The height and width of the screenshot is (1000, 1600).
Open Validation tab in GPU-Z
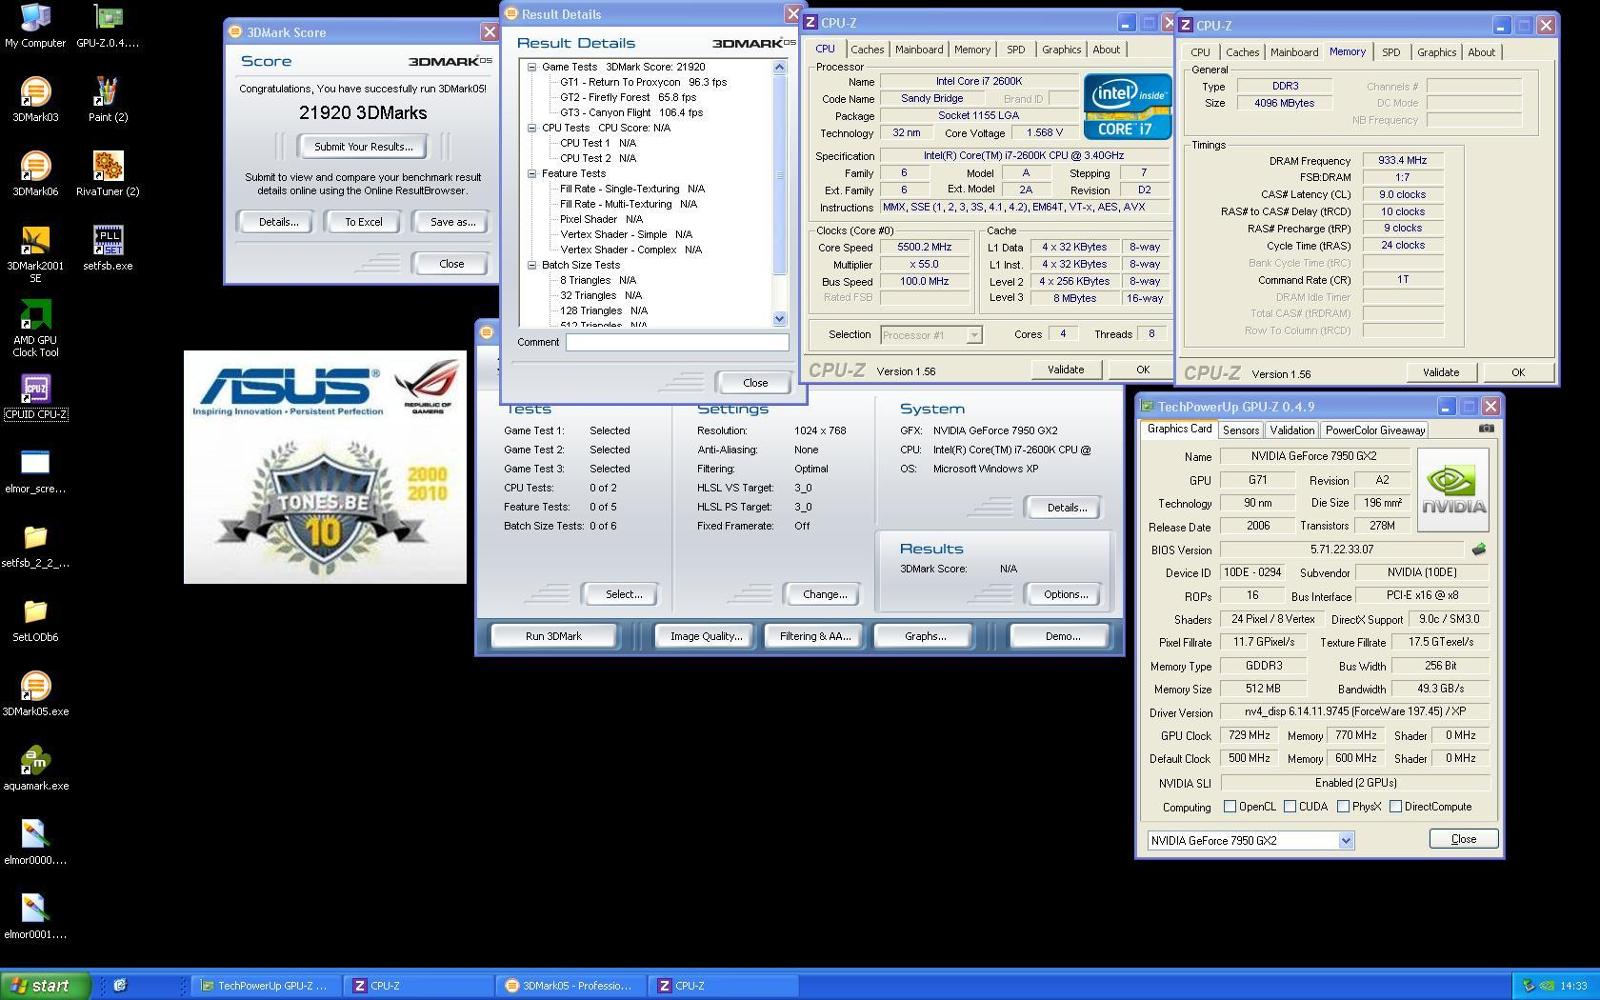click(x=1292, y=430)
